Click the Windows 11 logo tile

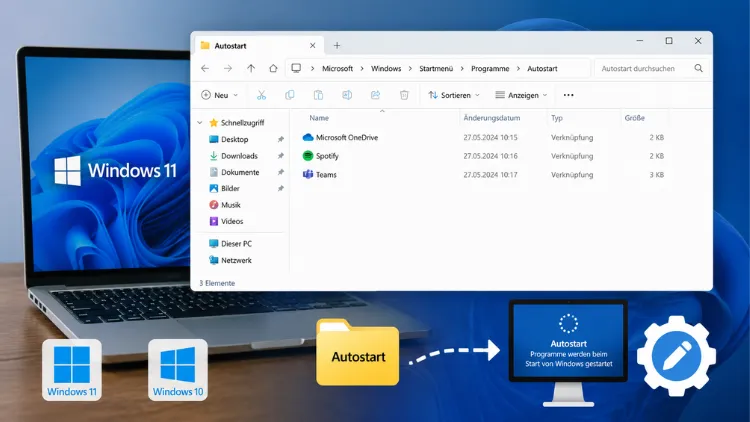pos(72,370)
